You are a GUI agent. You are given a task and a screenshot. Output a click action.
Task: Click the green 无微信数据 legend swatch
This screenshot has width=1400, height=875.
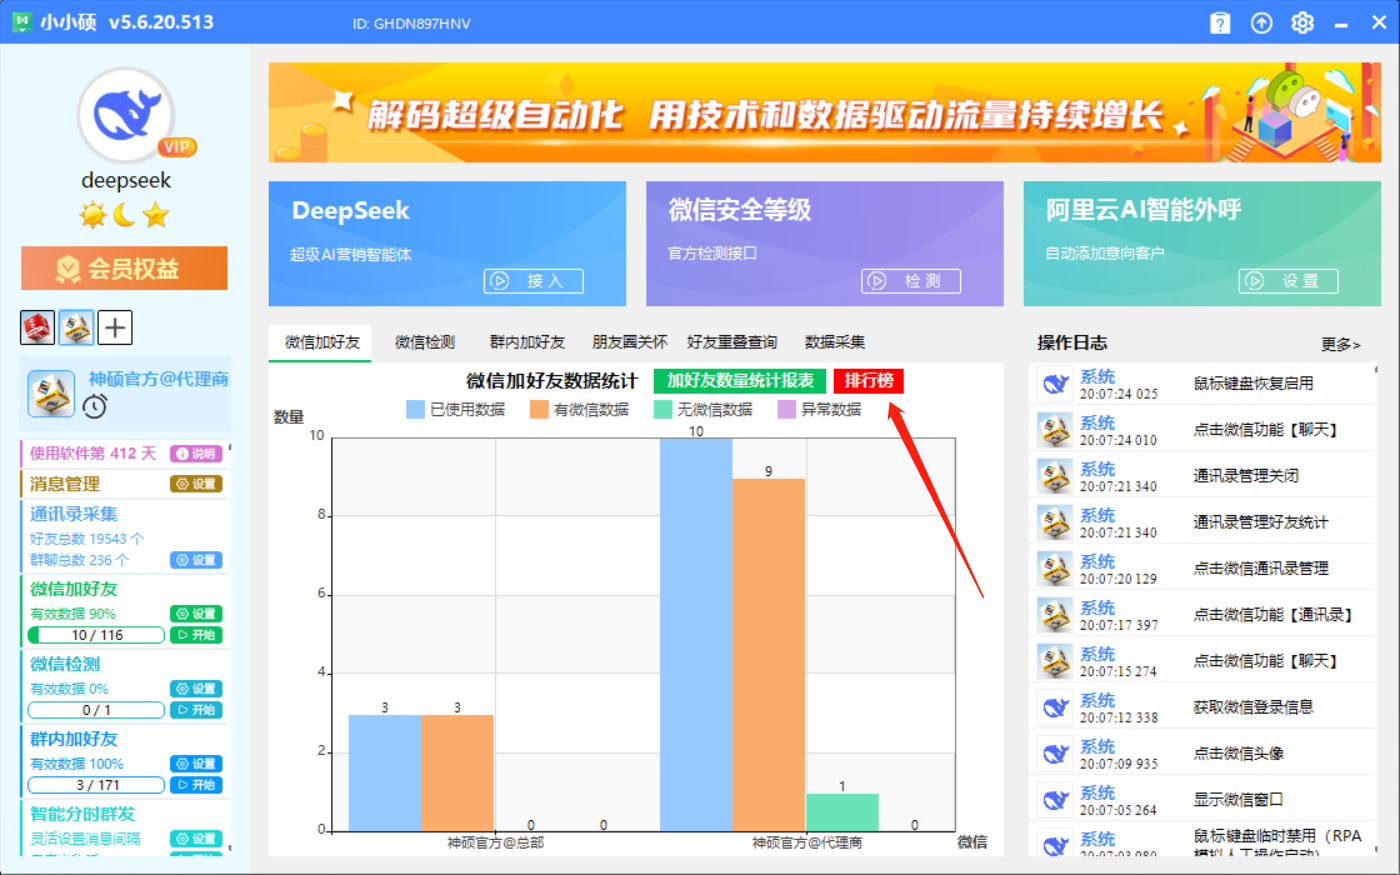coord(663,409)
